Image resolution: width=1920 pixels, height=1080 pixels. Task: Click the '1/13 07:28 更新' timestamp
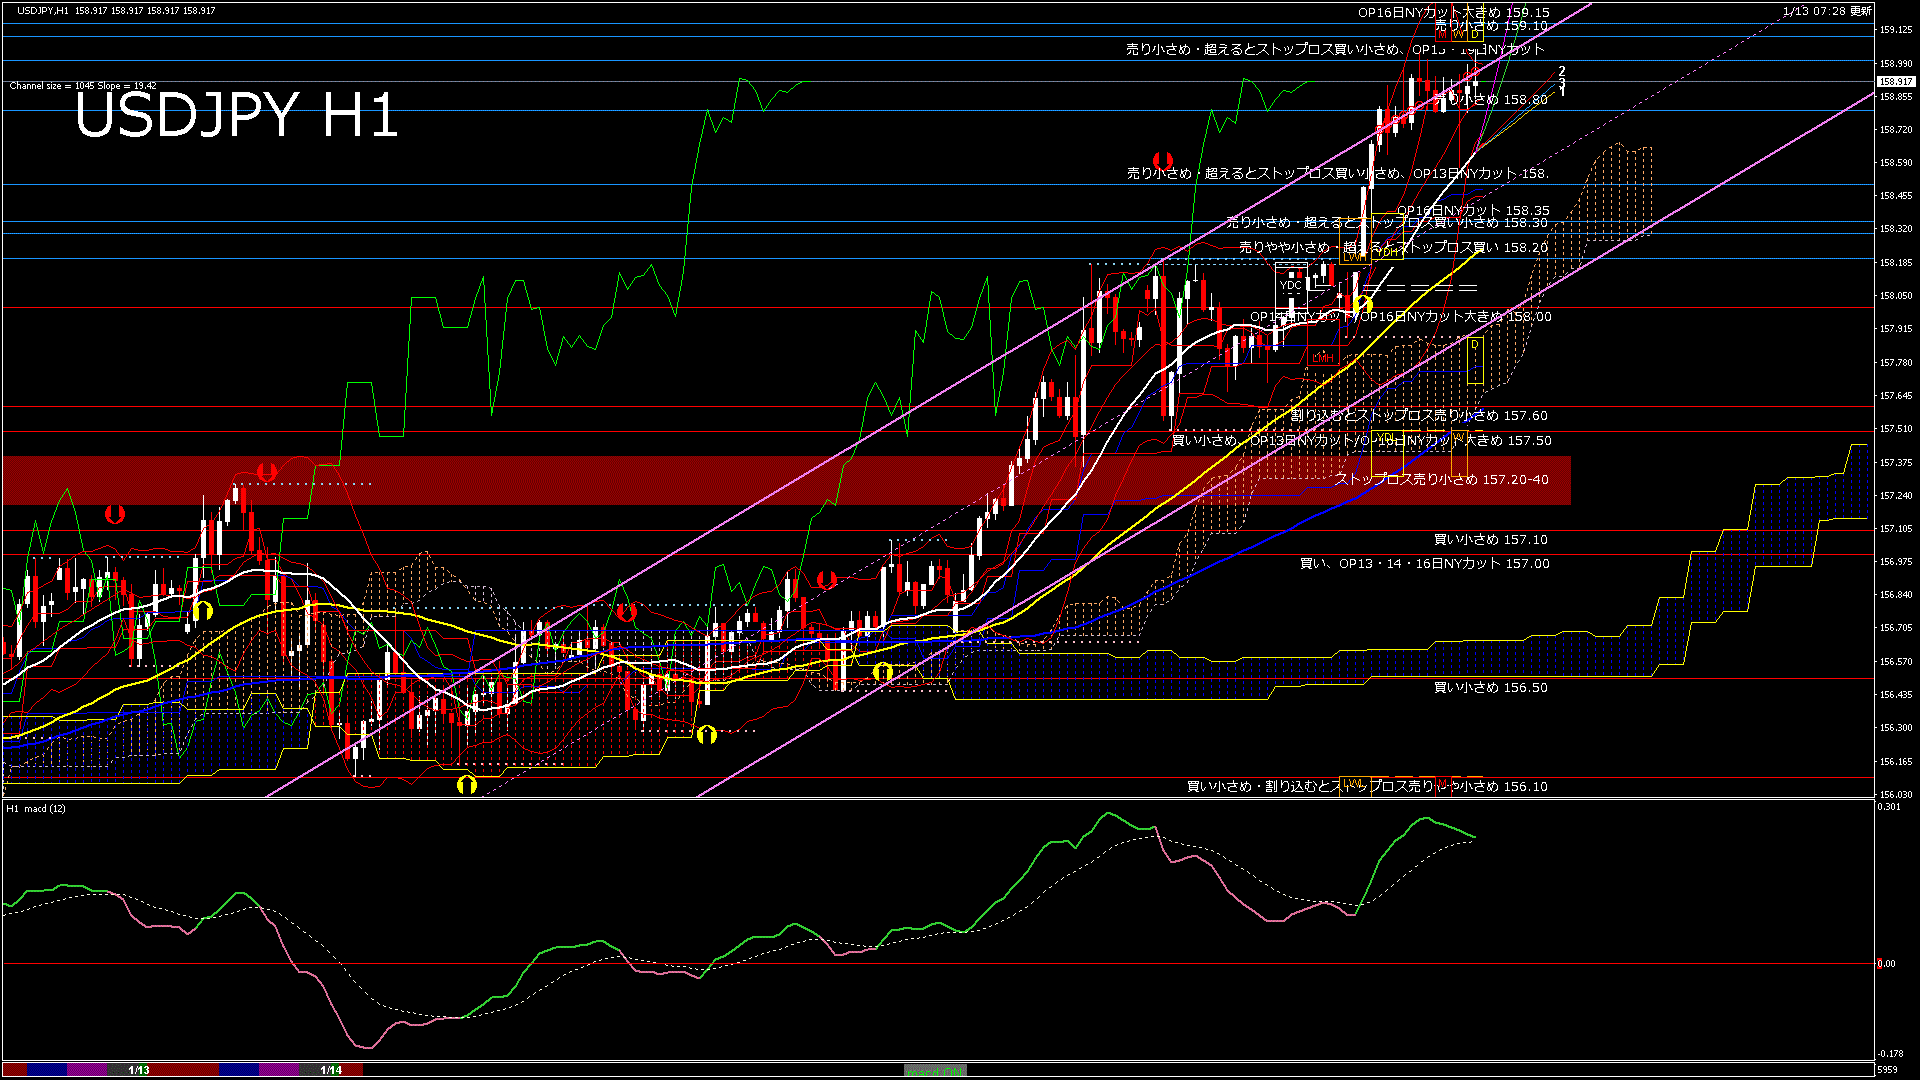(x=1826, y=11)
